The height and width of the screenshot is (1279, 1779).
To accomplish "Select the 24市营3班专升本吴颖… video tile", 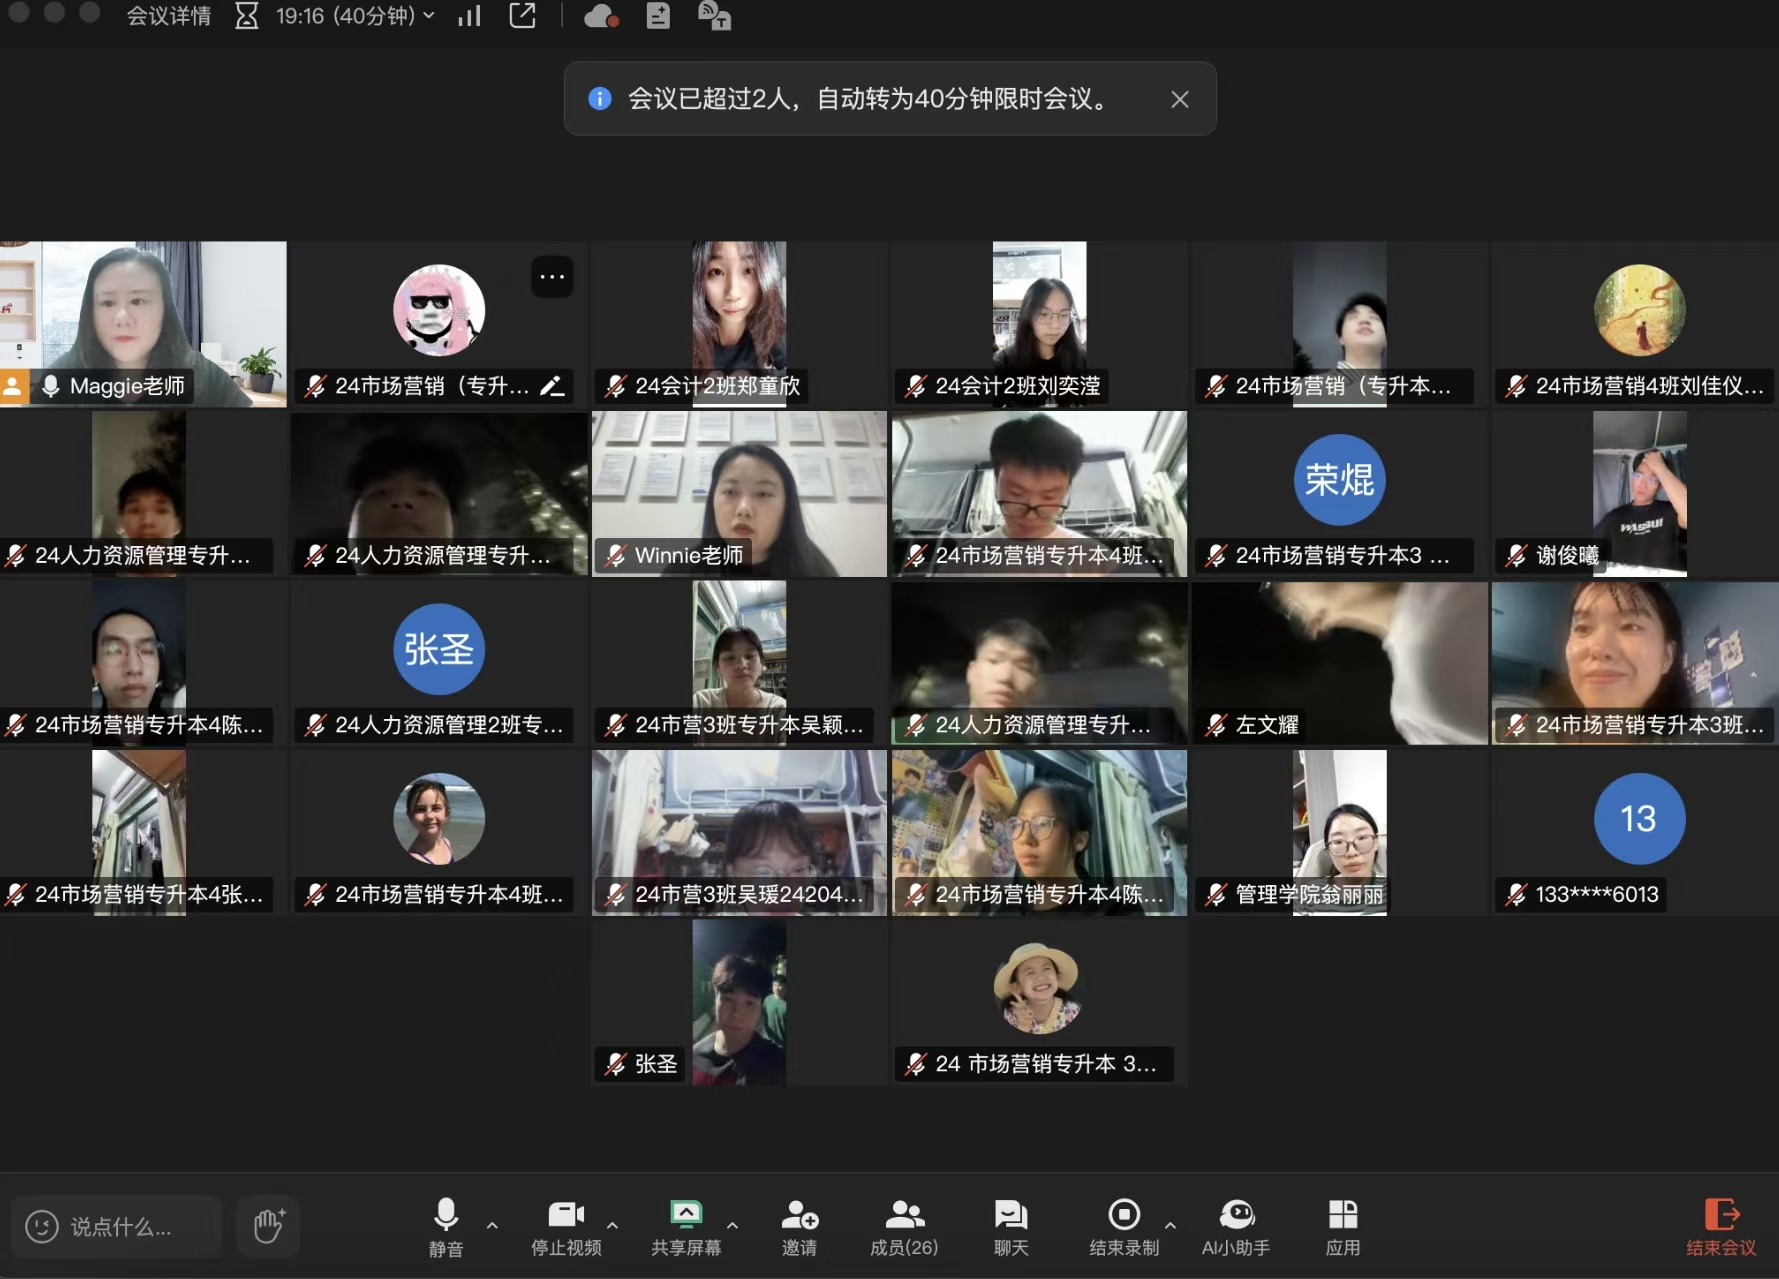I will (739, 662).
